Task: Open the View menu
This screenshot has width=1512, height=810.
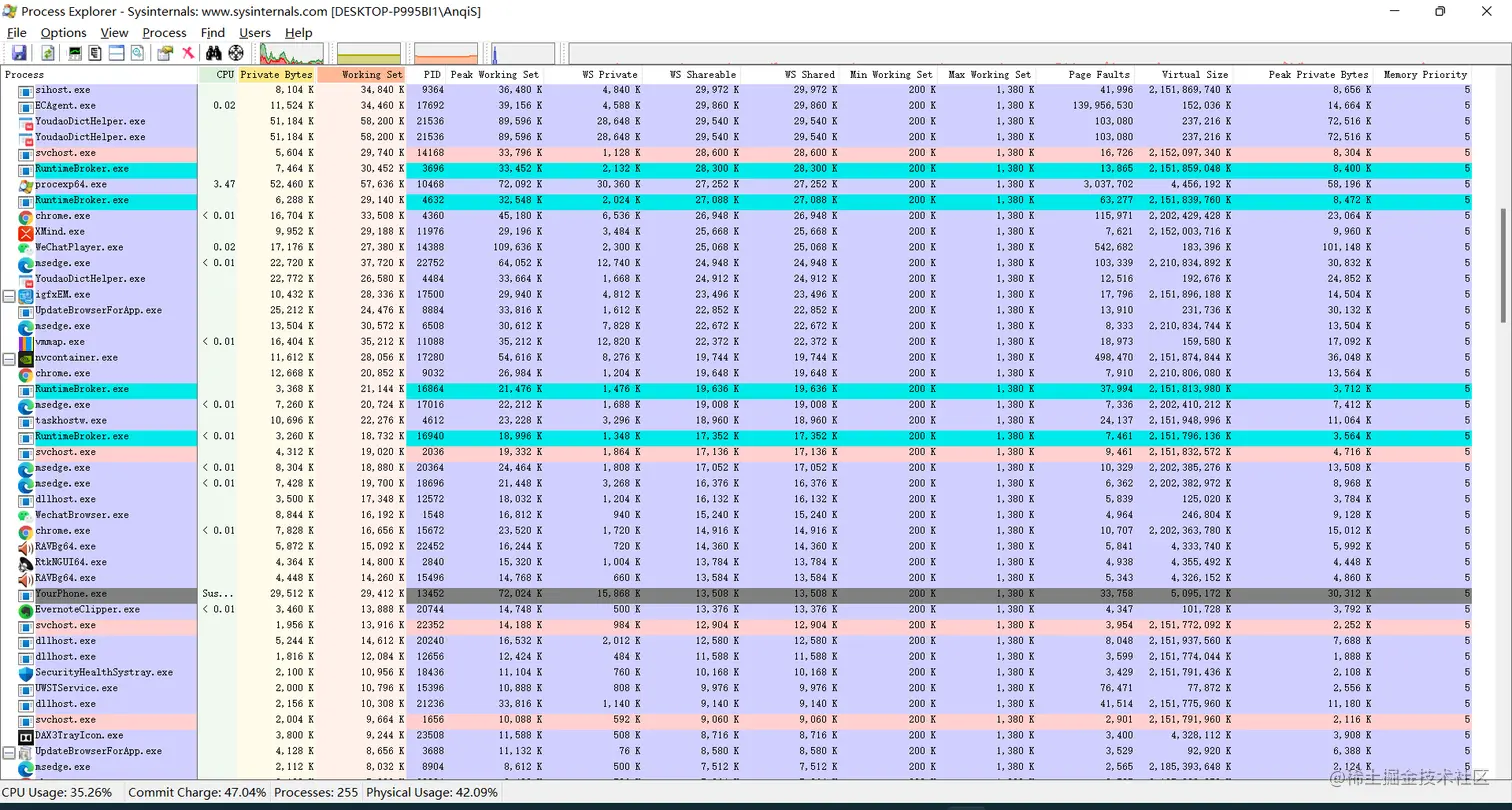Action: [x=114, y=32]
